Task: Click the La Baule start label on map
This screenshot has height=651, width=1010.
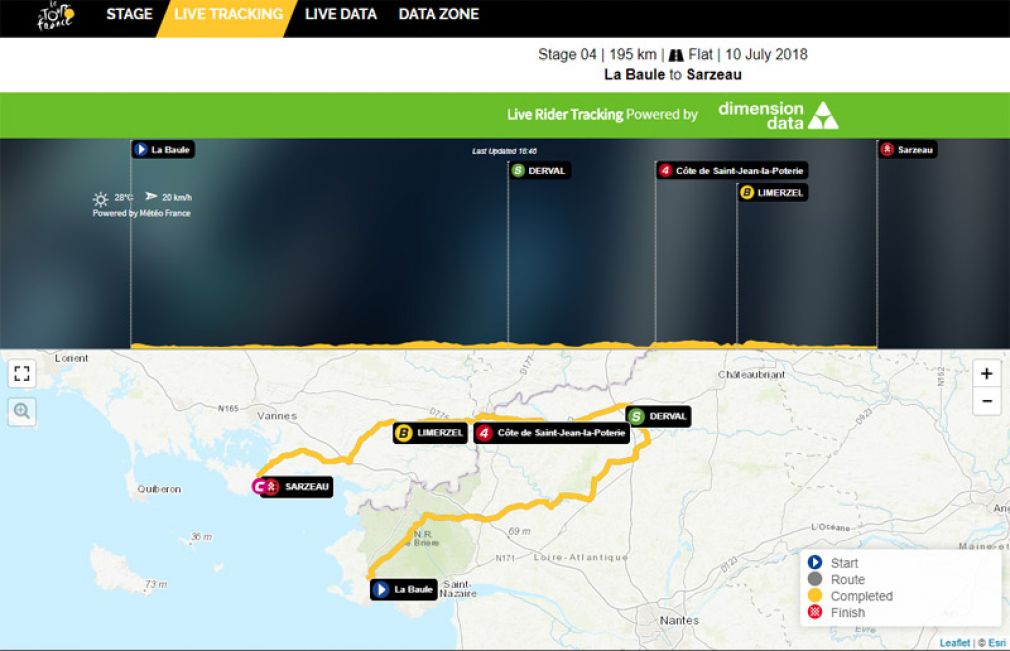Action: tap(404, 589)
